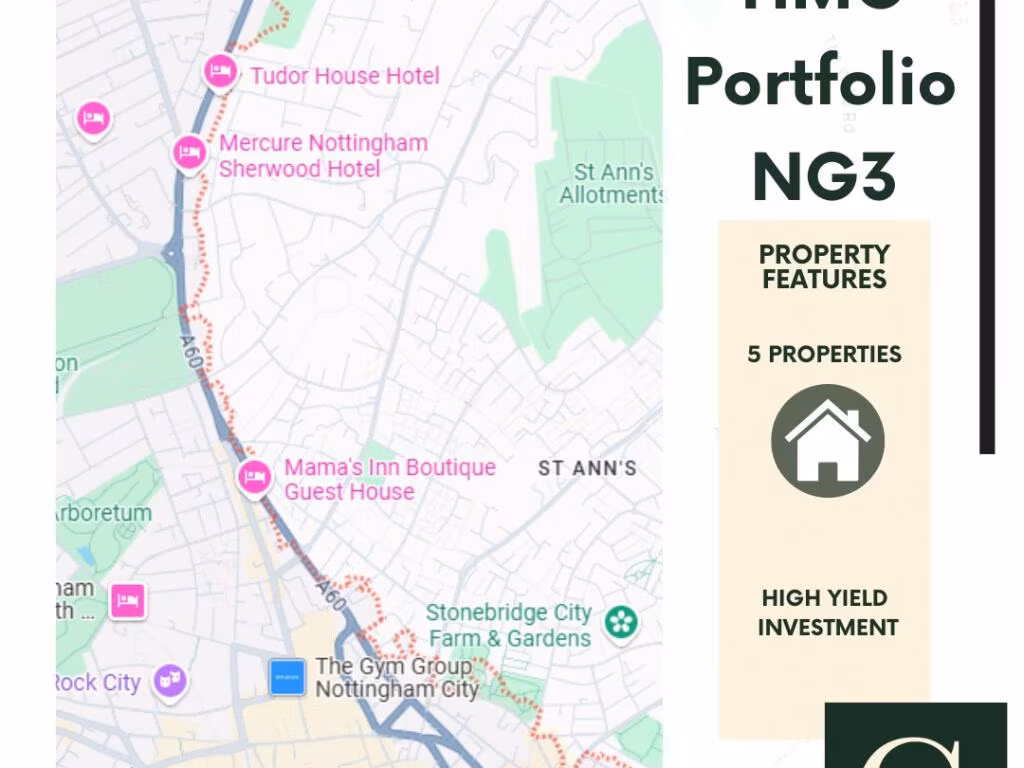
Task: Click the PROPERTY FEATURES heading
Action: (x=824, y=266)
